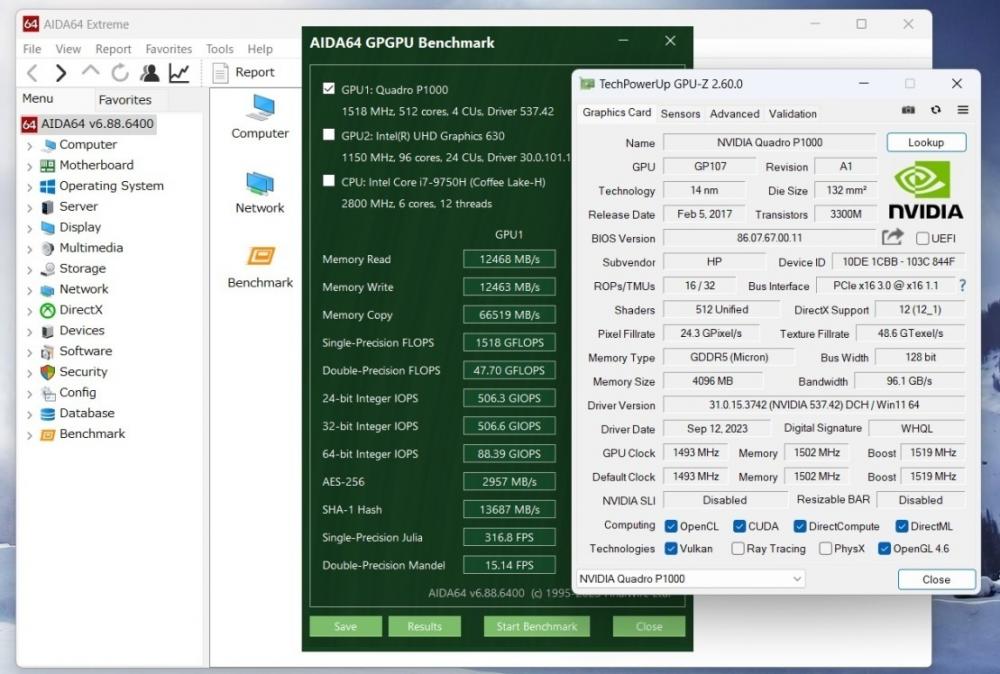Open the Benchmark icon in AIDA64 main pane
Image resolution: width=1000 pixels, height=674 pixels.
click(x=260, y=267)
